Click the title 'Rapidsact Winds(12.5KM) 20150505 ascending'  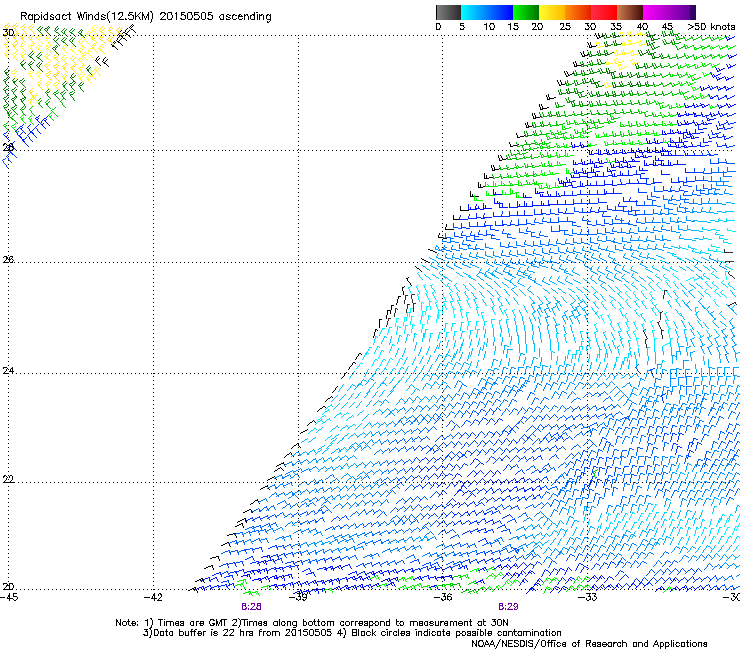click(146, 17)
